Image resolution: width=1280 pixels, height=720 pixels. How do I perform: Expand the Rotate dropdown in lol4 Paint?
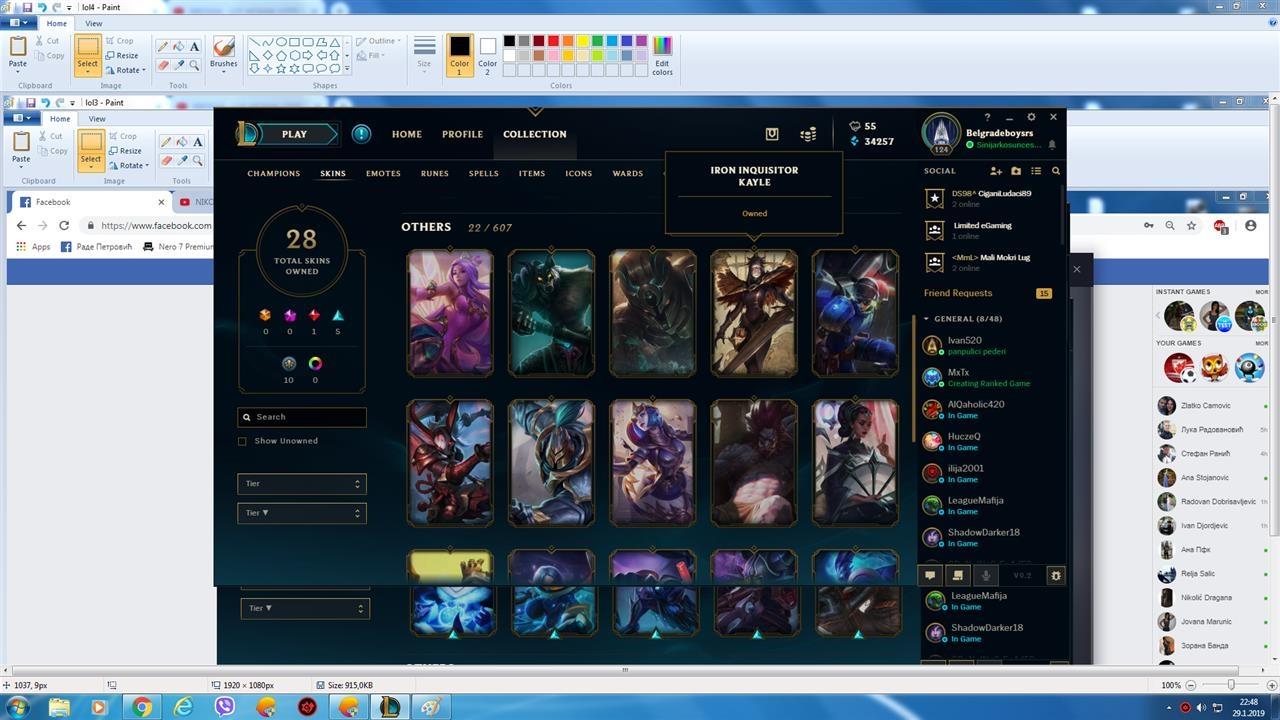[125, 70]
